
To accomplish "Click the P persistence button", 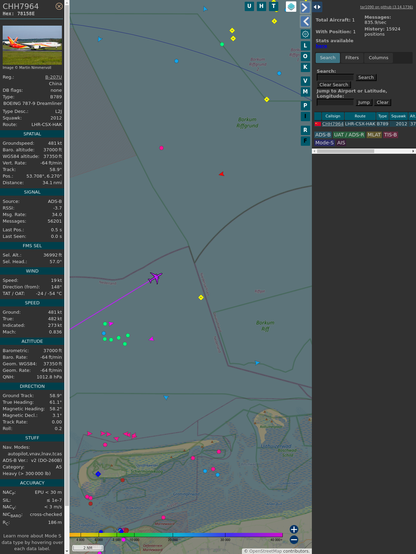I will click(305, 105).
